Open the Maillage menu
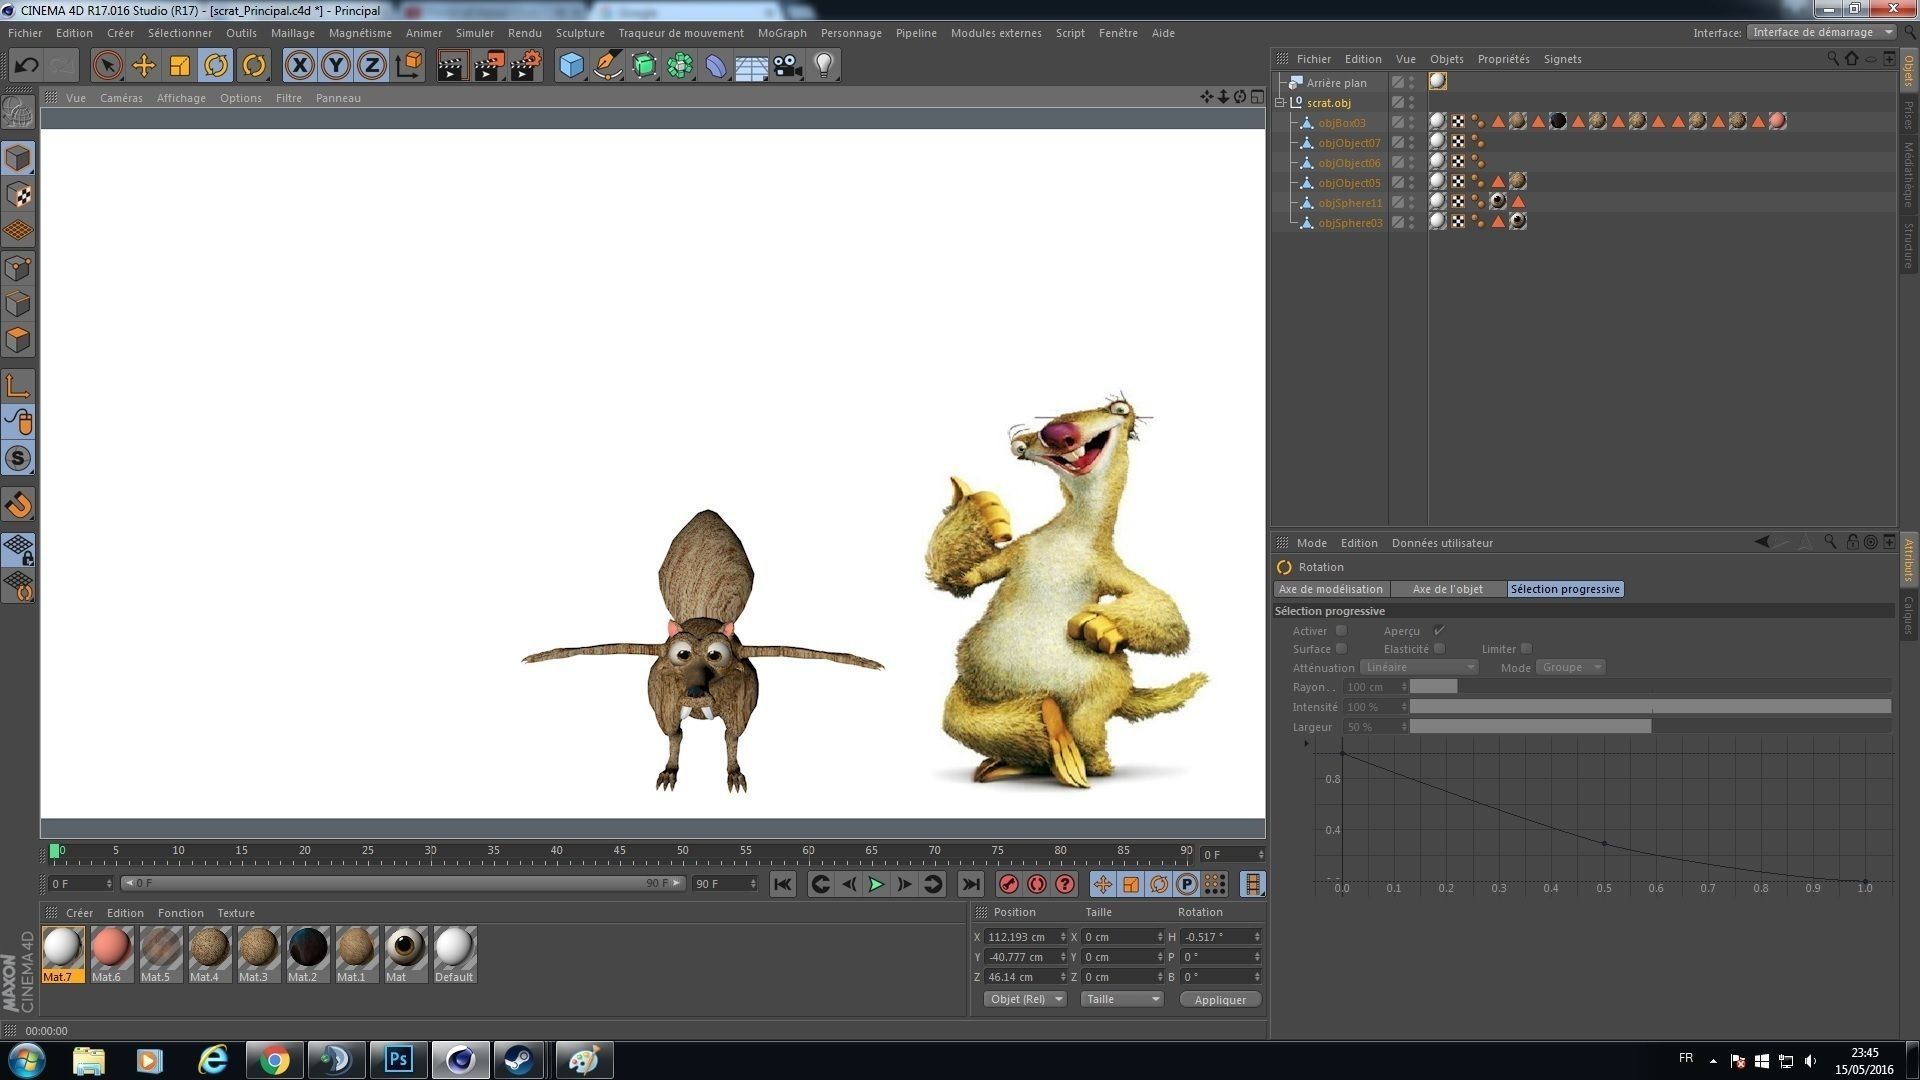The image size is (1920, 1080). pos(293,33)
